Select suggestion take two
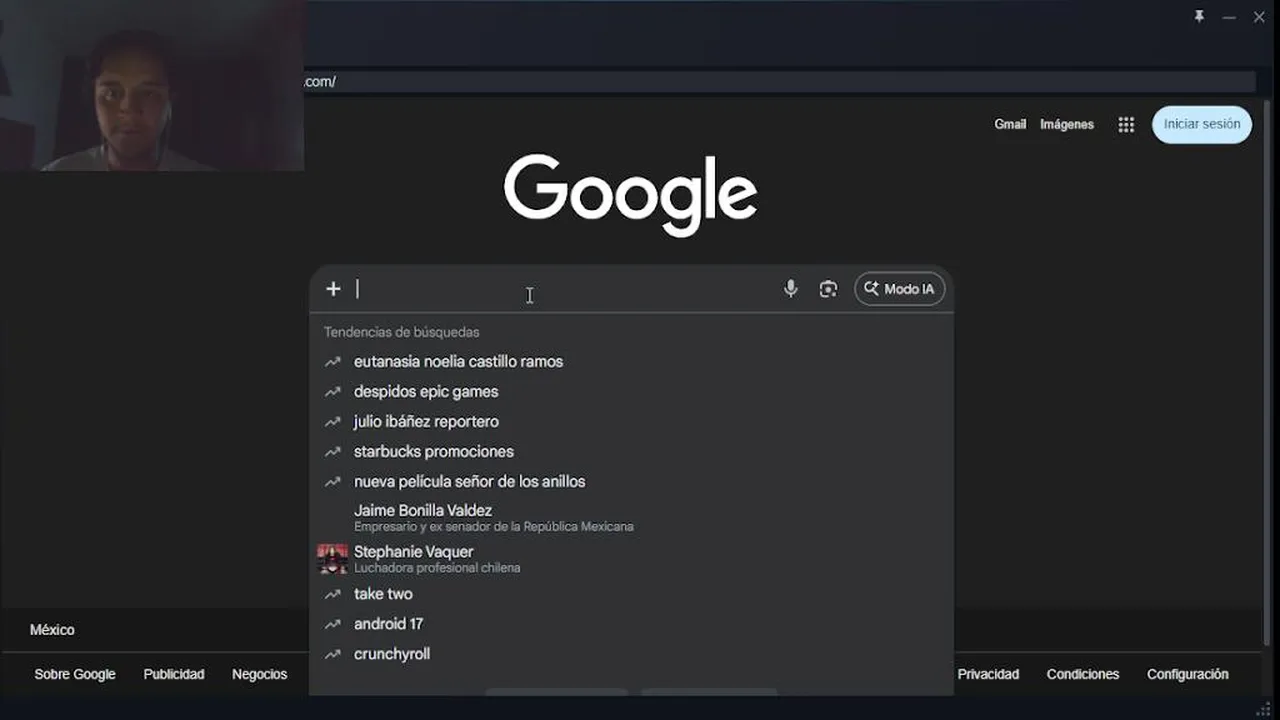The image size is (1280, 720). [x=631, y=594]
